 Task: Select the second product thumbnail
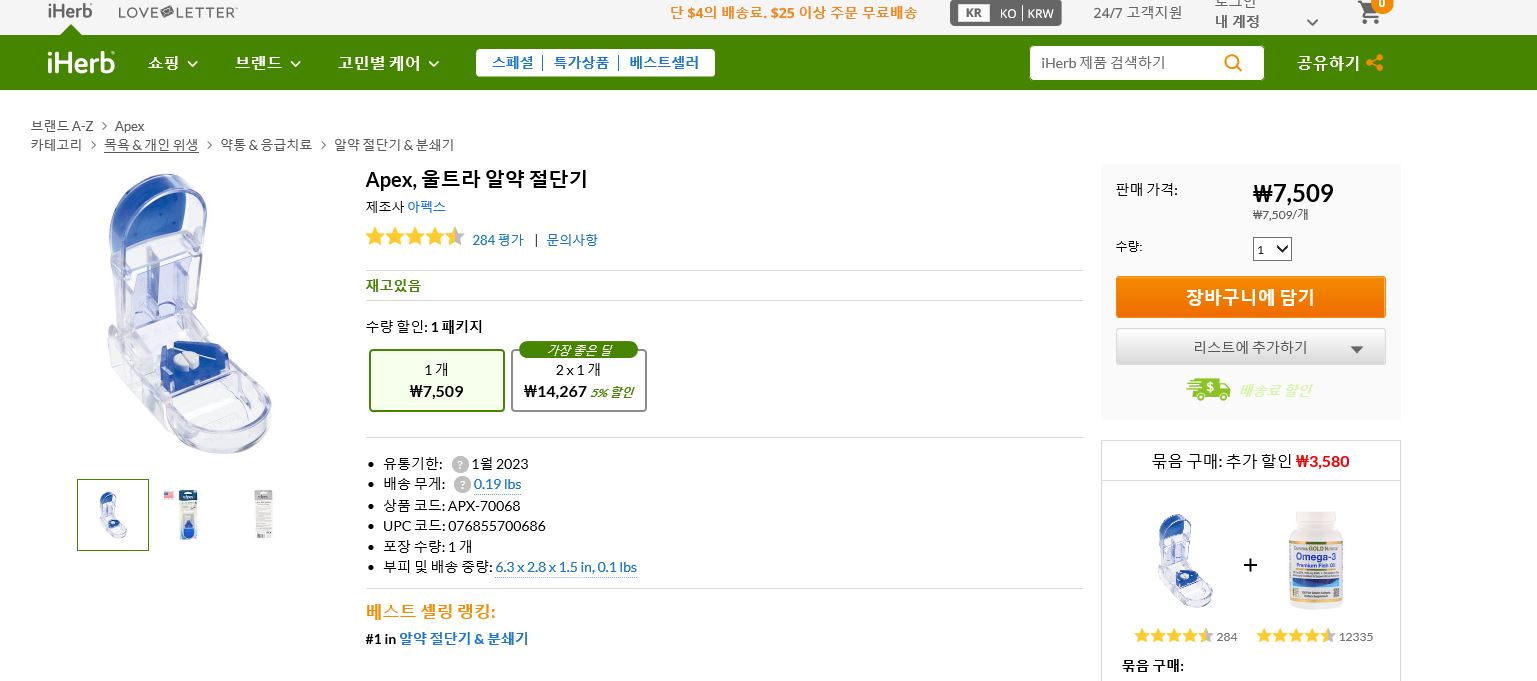tap(188, 515)
